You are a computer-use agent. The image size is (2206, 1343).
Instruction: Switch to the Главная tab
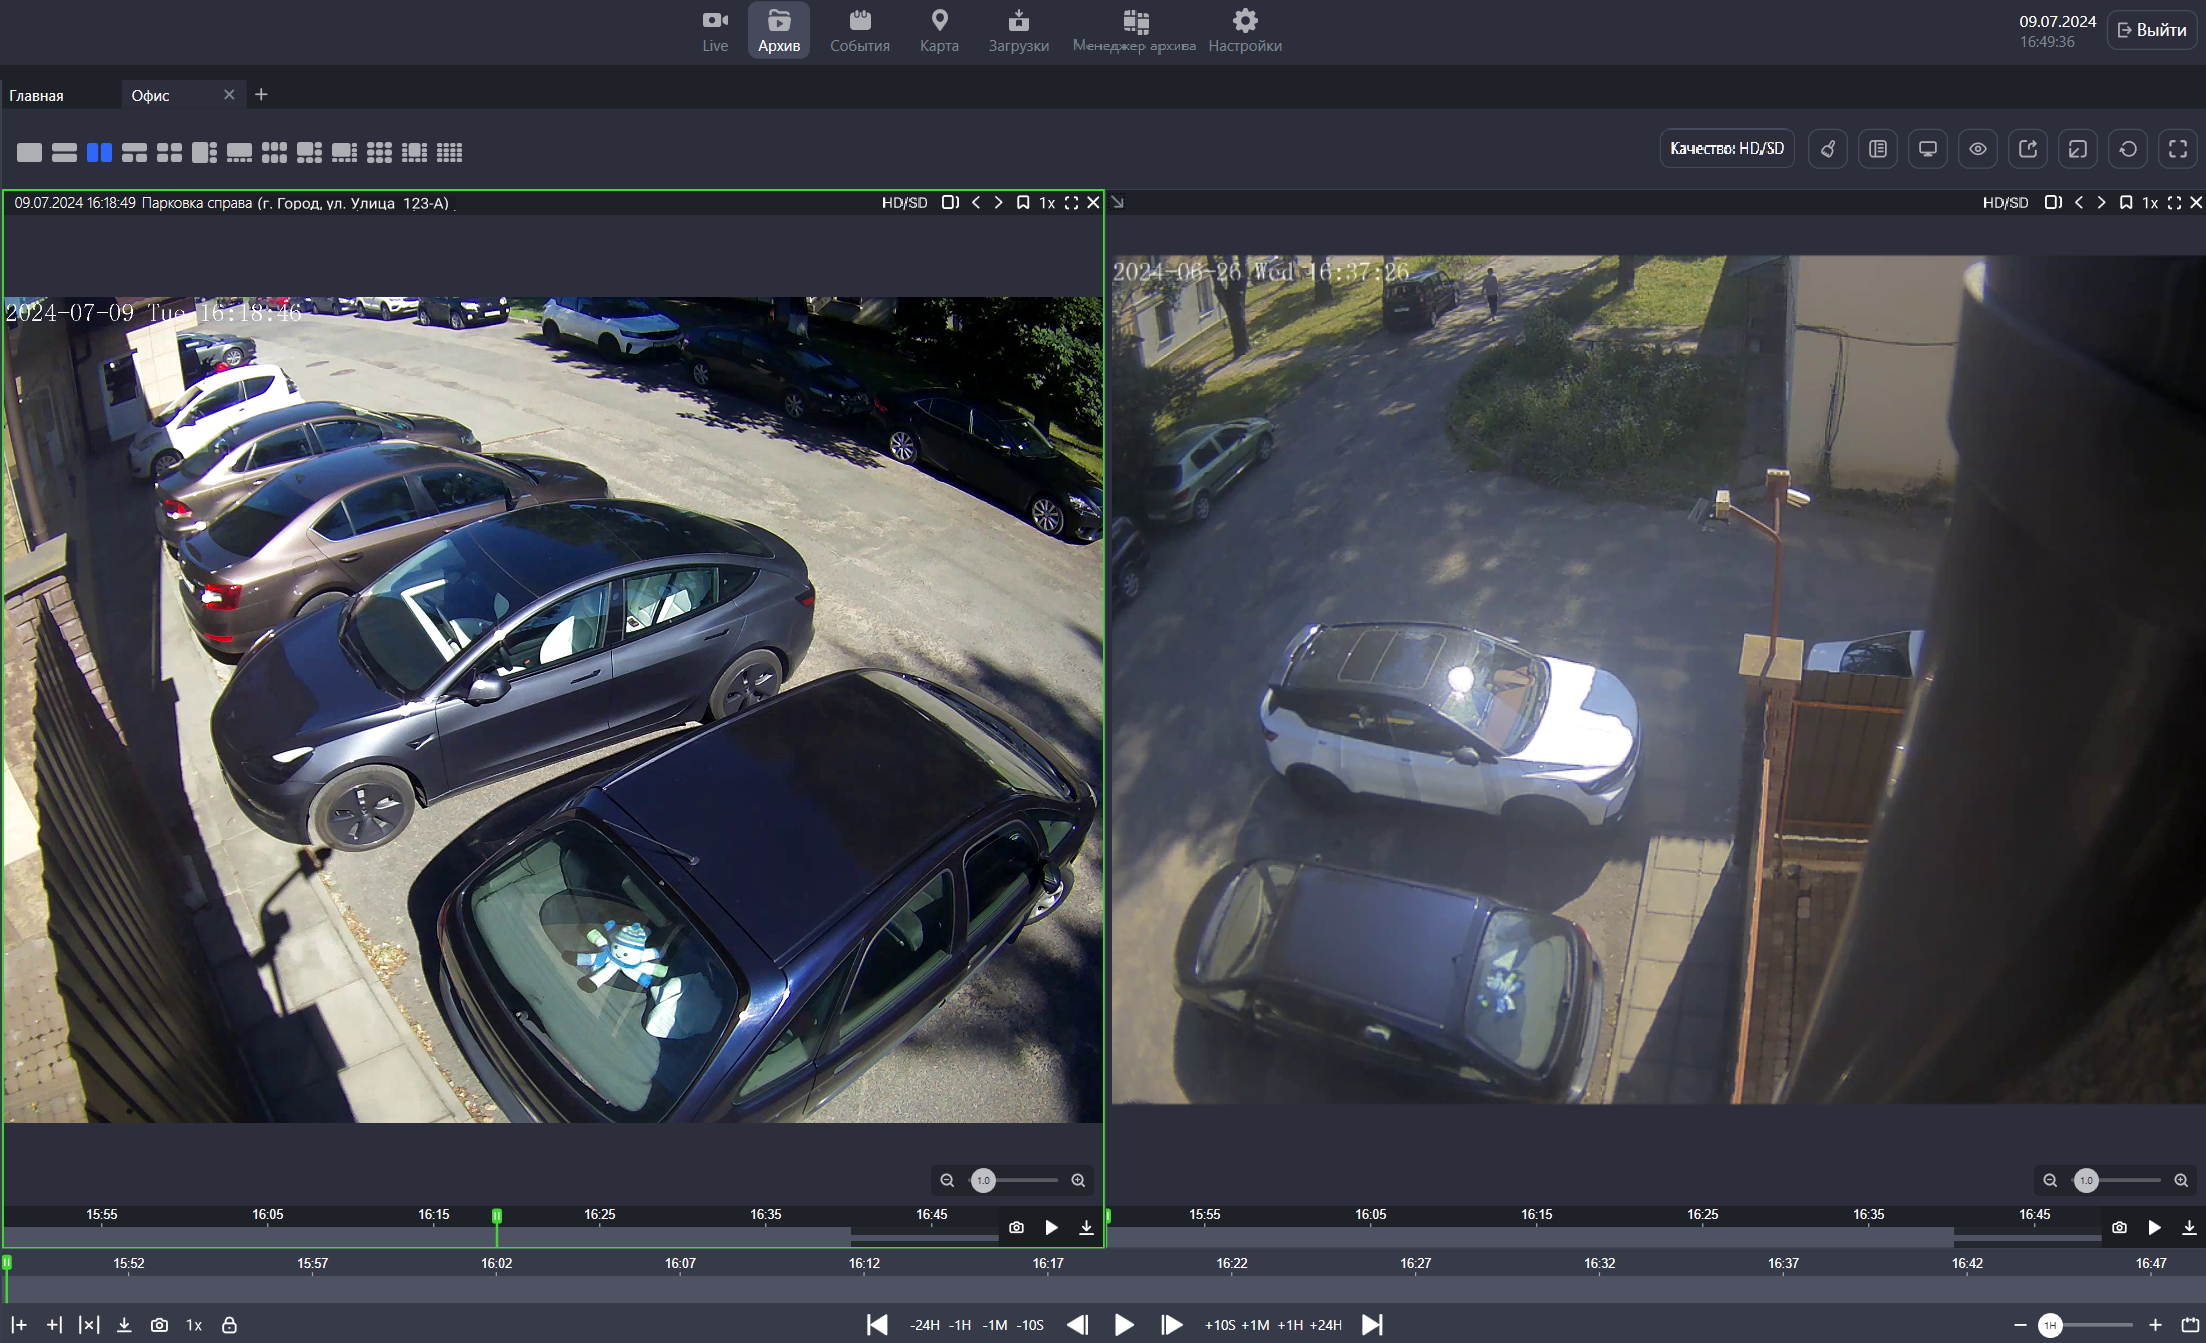37,95
